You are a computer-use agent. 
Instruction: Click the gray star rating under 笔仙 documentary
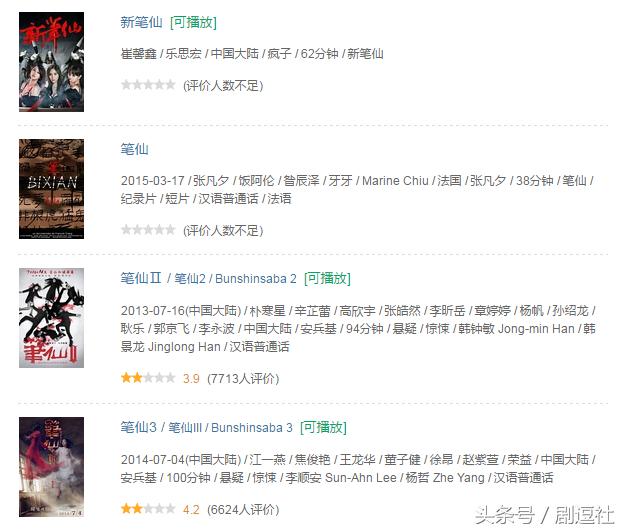pyautogui.click(x=148, y=230)
